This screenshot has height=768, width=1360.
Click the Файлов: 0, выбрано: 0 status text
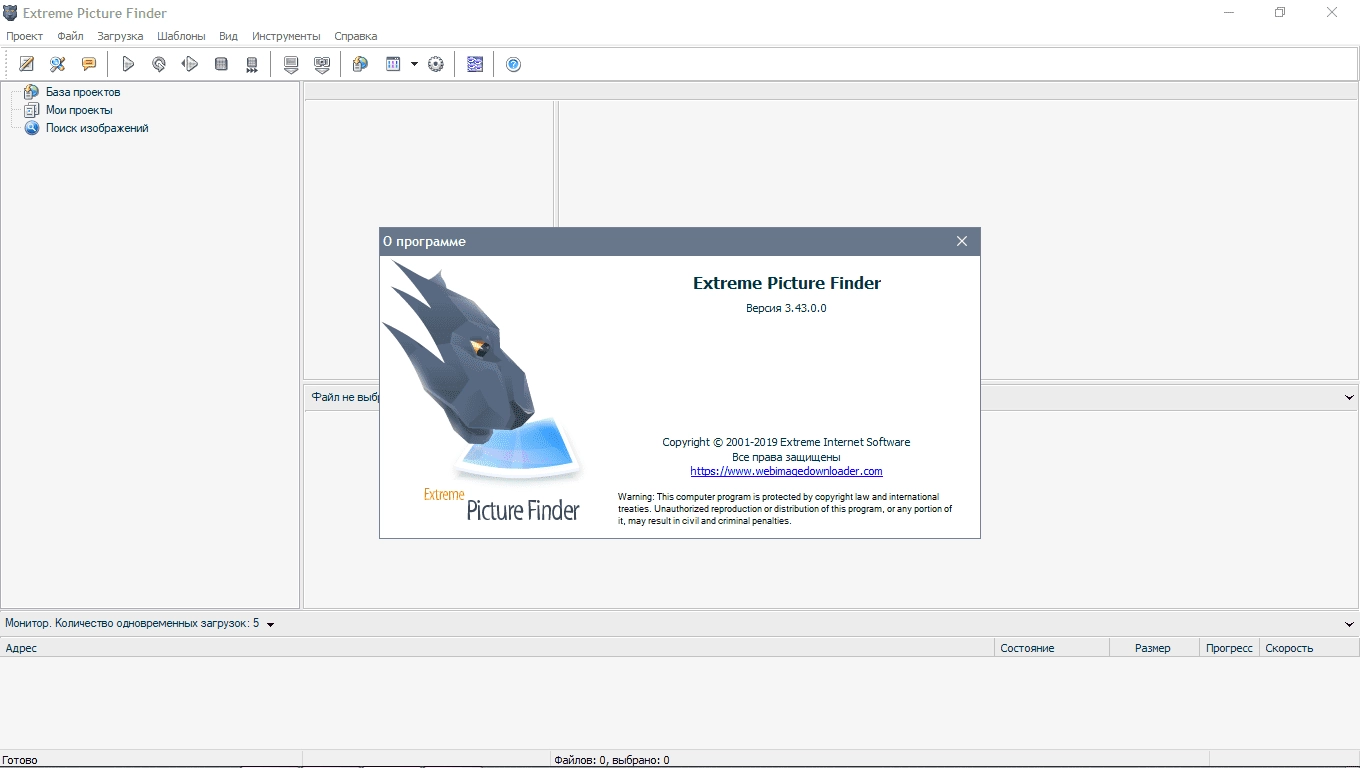(612, 760)
